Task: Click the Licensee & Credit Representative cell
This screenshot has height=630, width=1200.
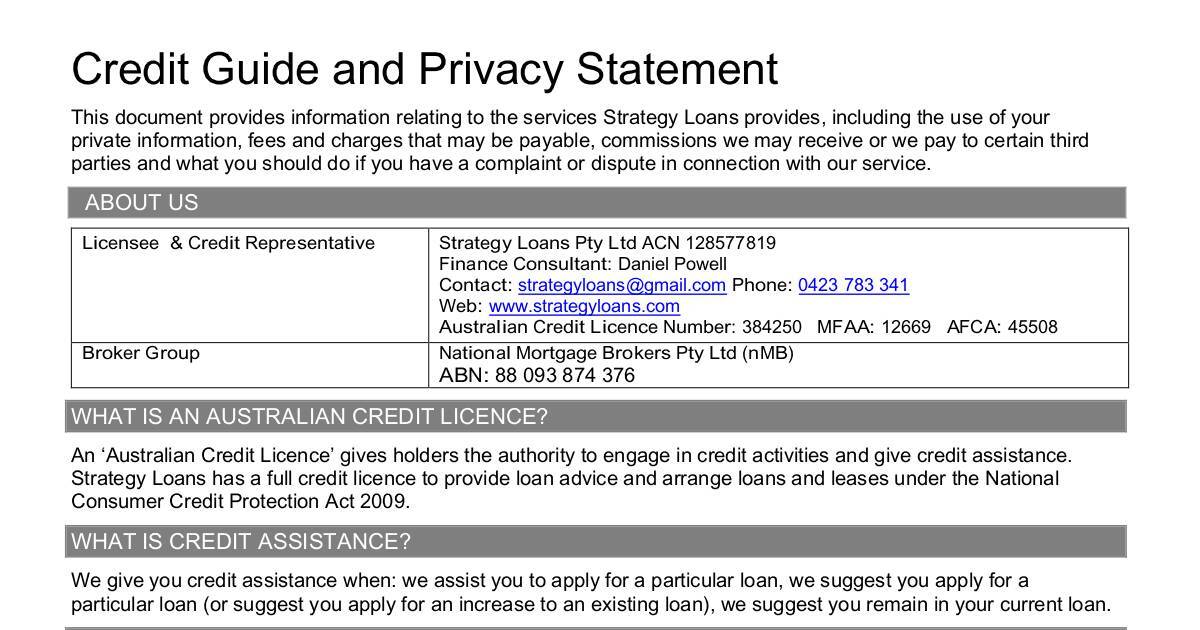Action: (228, 243)
